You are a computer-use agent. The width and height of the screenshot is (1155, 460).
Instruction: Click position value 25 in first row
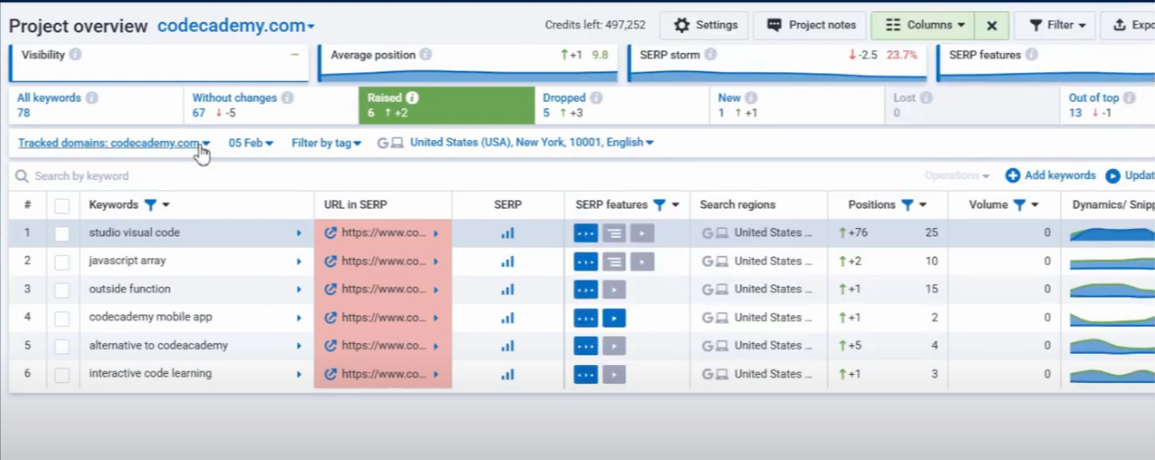(x=931, y=233)
